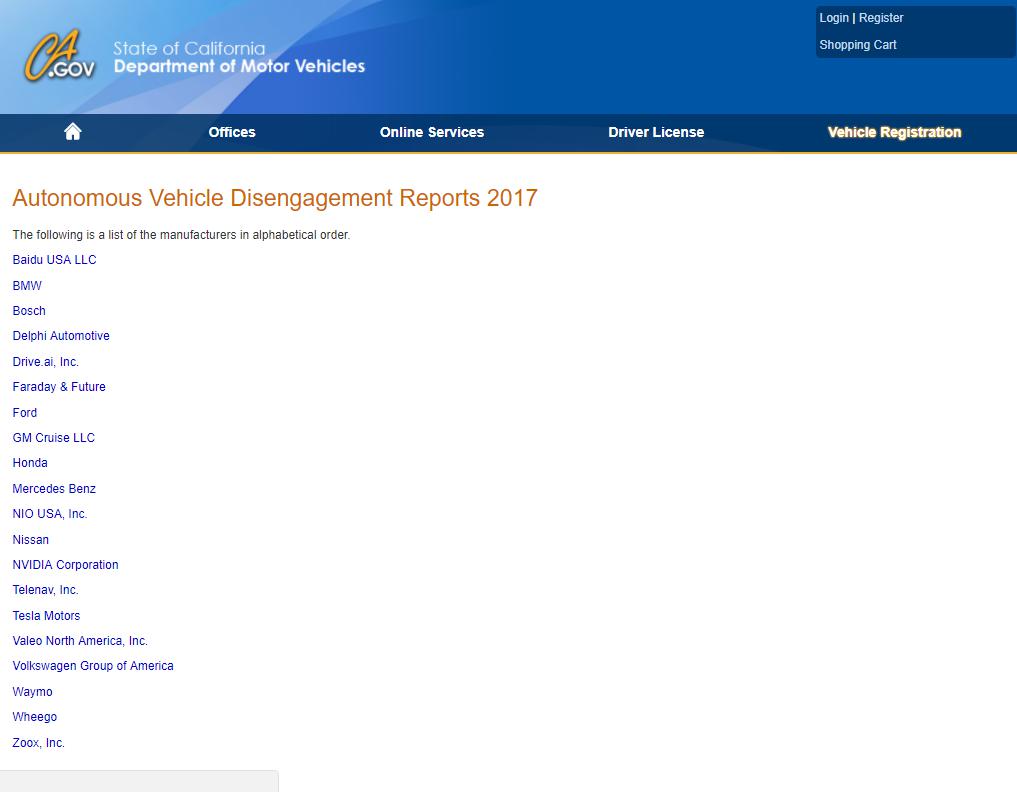Screen dimensions: 1017x792
Task: Open the Offices menu
Action: coord(232,132)
